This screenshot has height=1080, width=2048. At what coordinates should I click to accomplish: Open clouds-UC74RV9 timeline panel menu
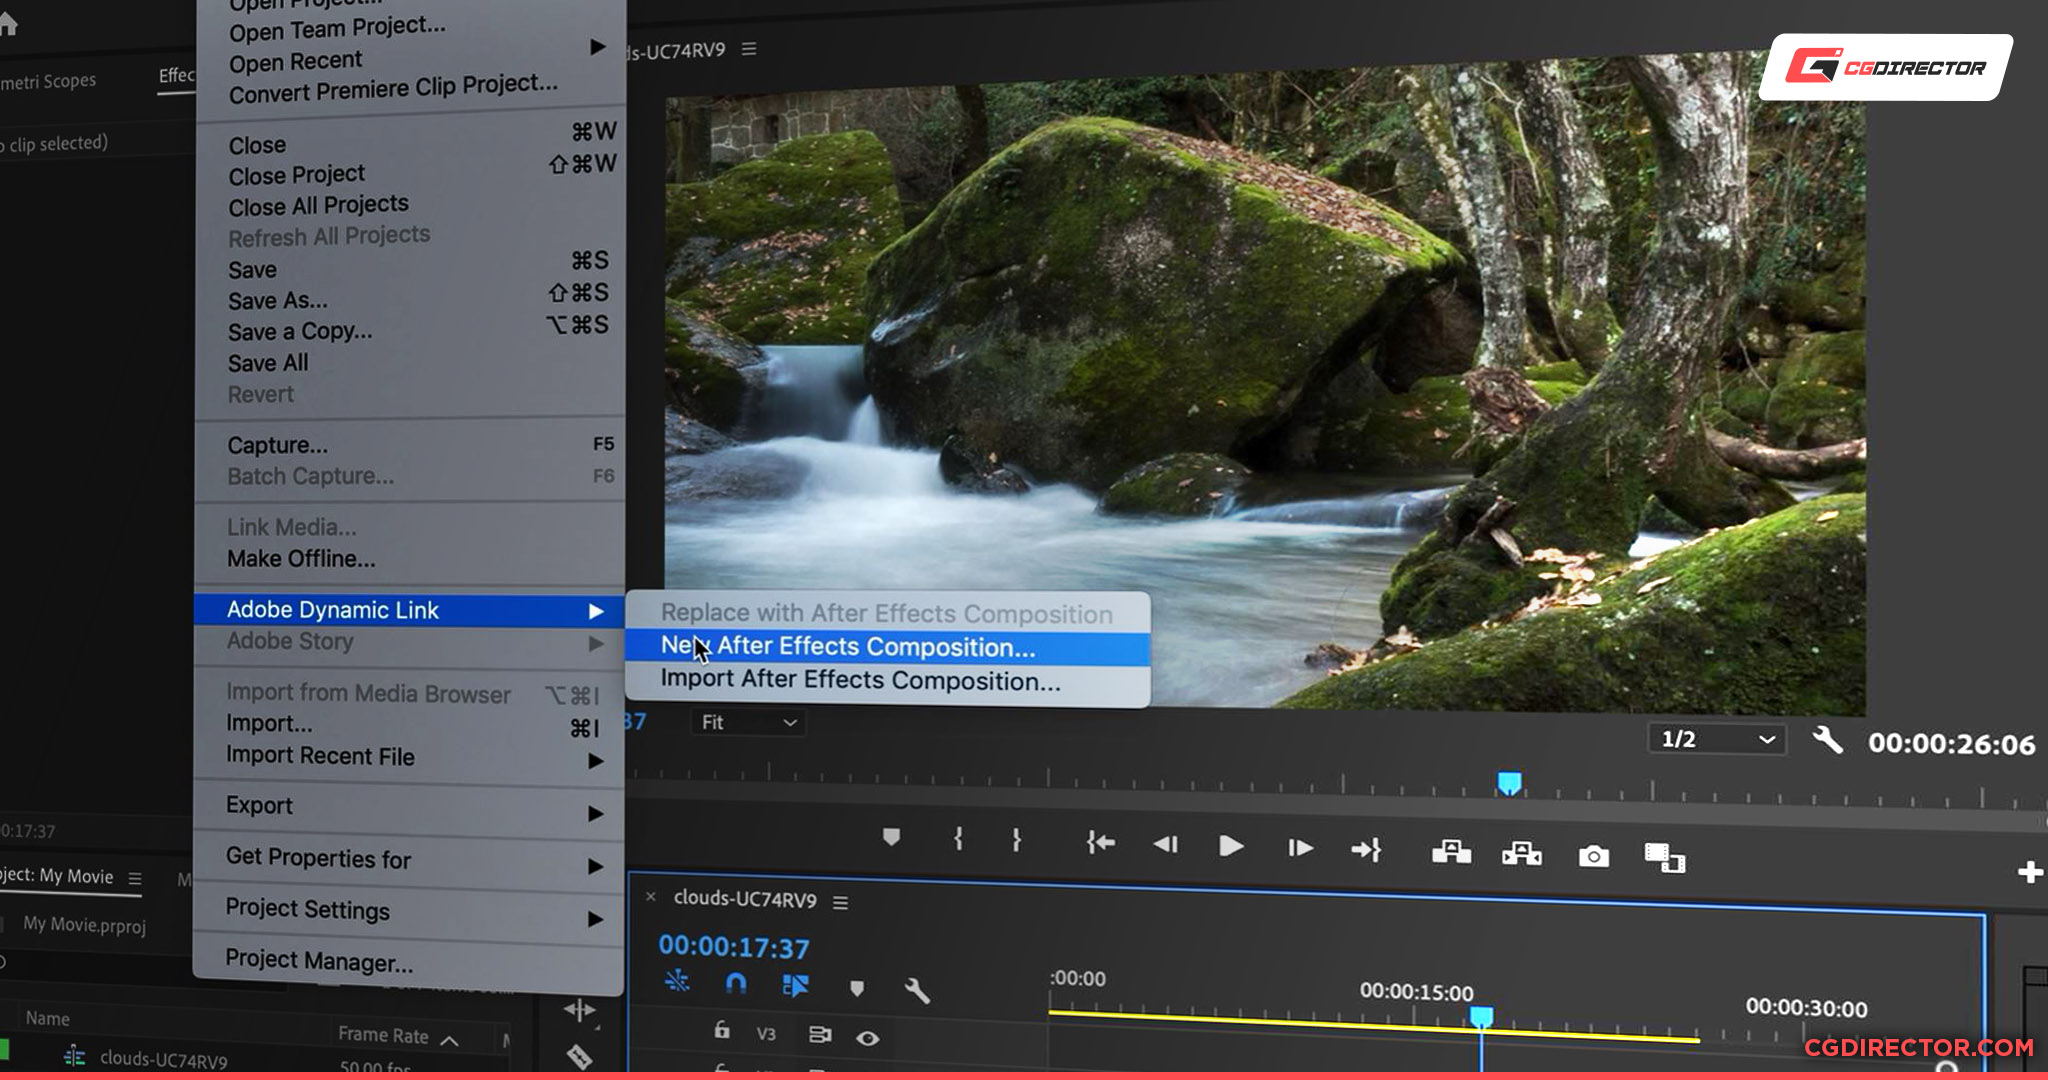click(x=841, y=903)
